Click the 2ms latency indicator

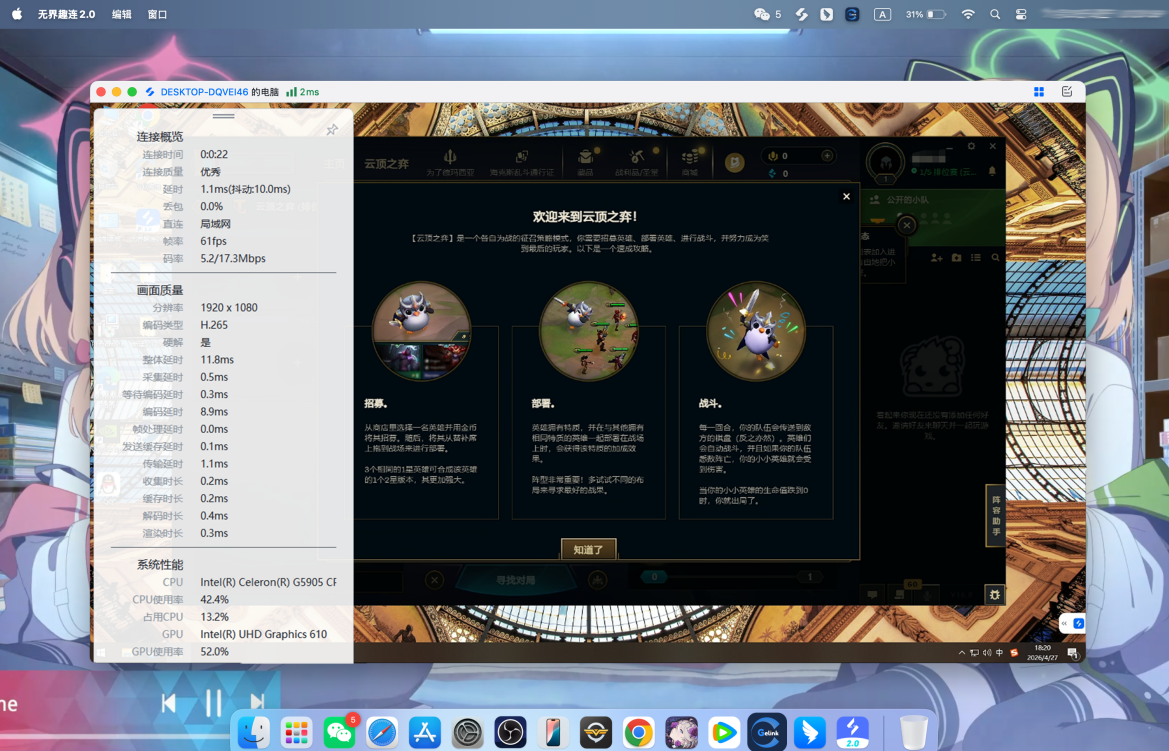click(x=303, y=92)
